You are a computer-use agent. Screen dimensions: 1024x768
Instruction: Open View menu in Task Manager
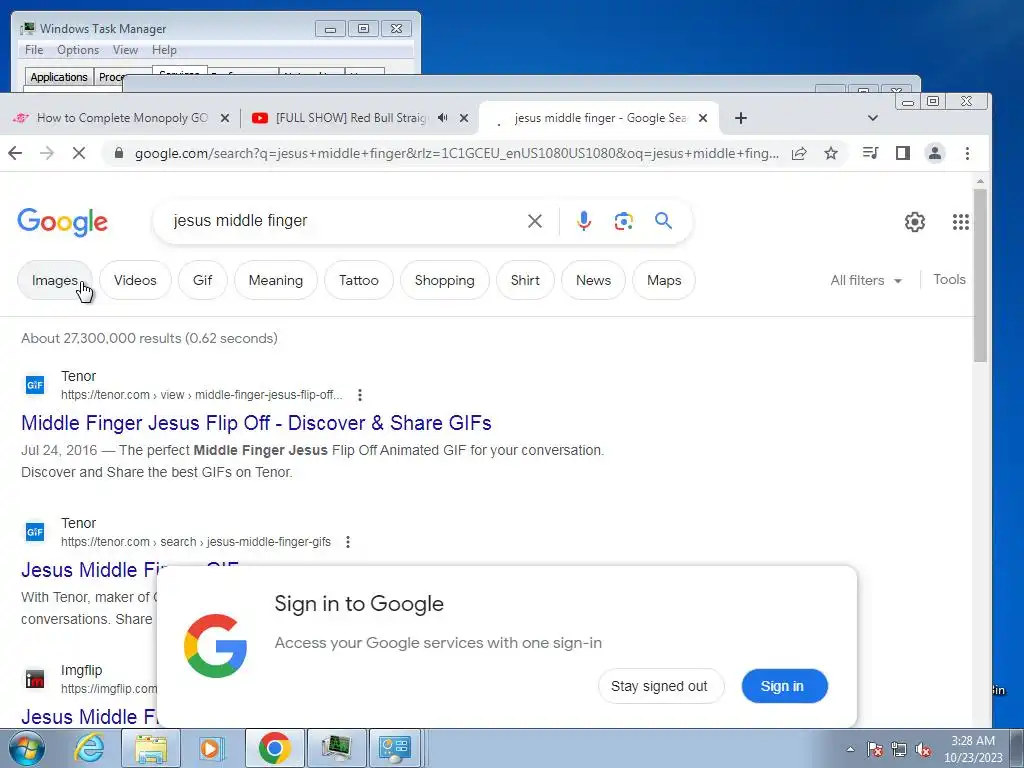tap(125, 50)
